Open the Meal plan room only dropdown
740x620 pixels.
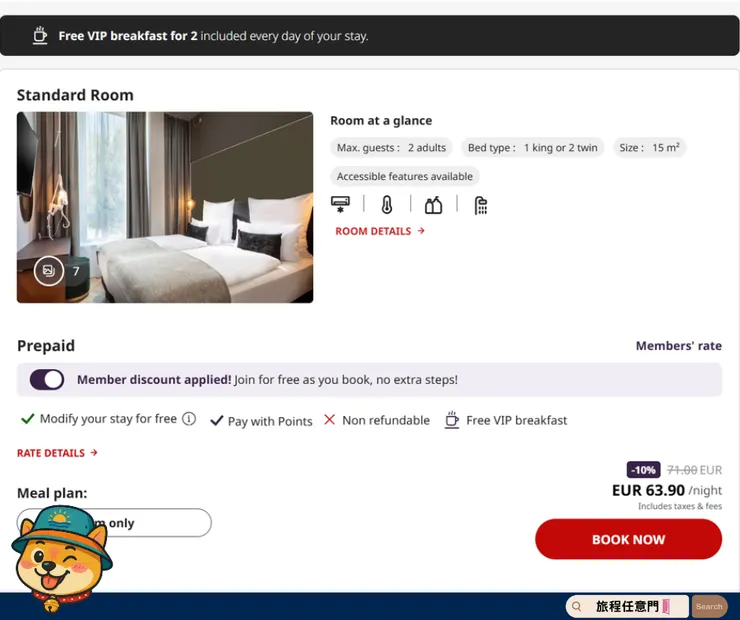(x=114, y=522)
